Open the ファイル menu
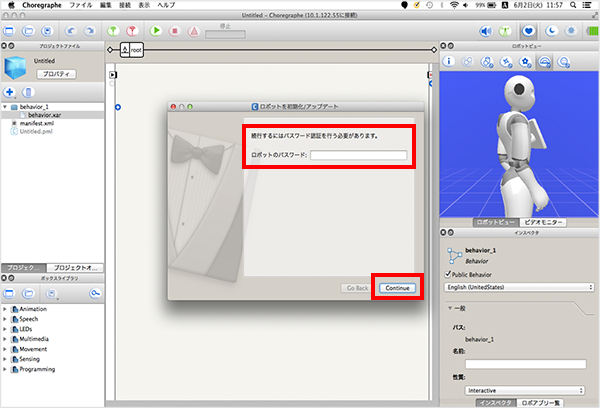This screenshot has width=600, height=408. tap(80, 5)
